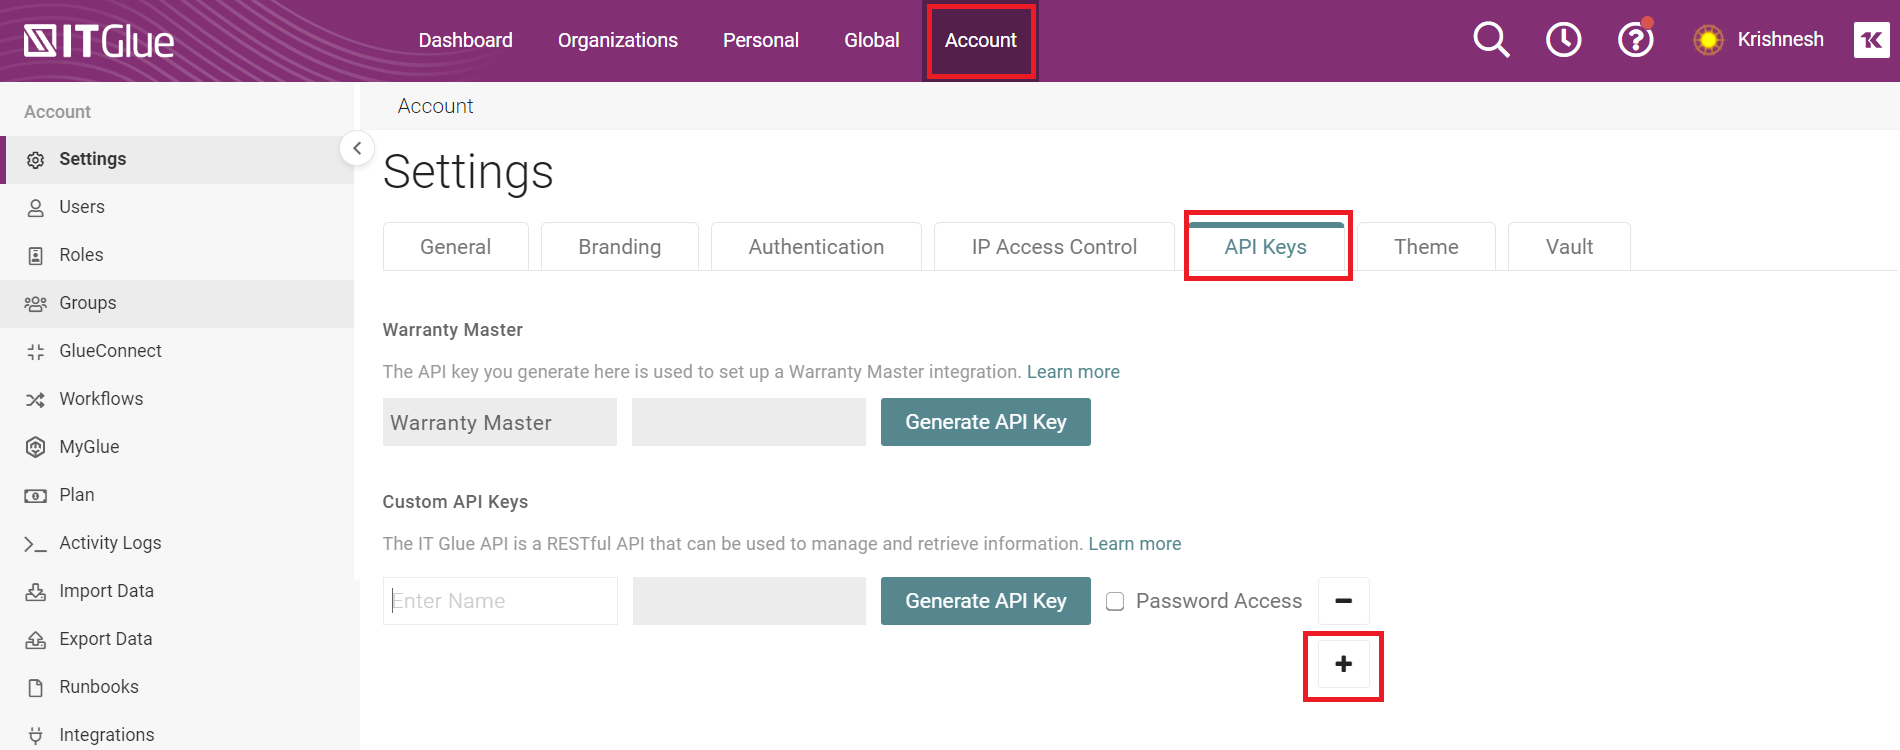Click the Account breadcrumb

click(435, 106)
